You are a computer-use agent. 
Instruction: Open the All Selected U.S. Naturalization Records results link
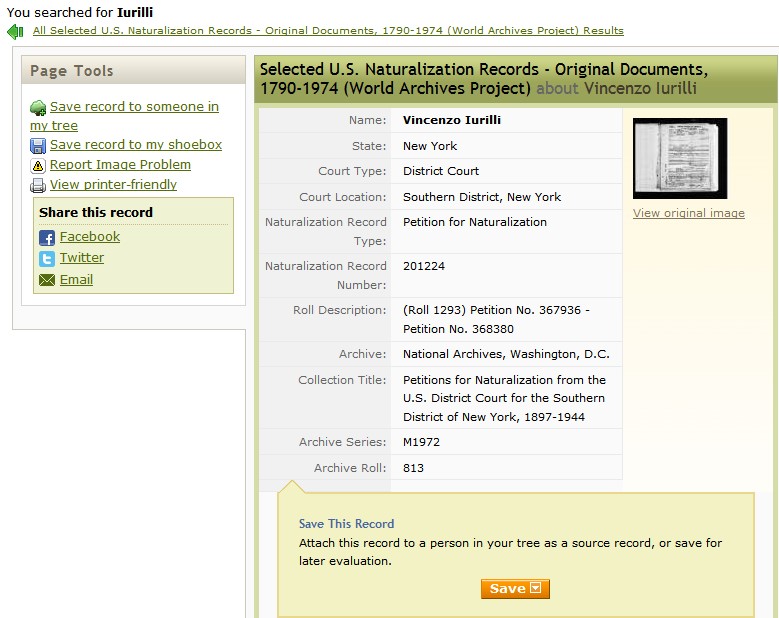coord(328,31)
